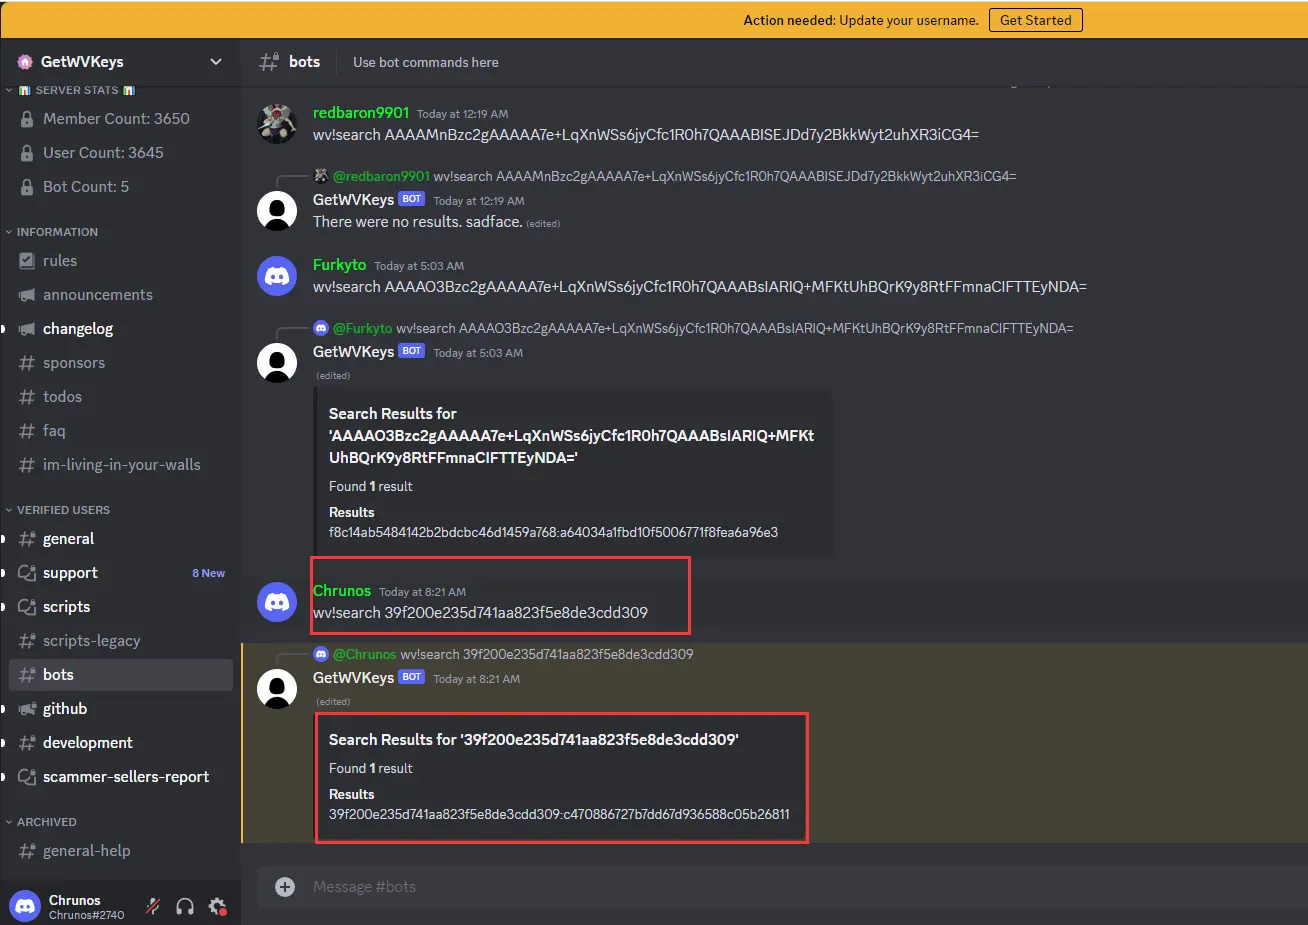Open the rules channel
The height and width of the screenshot is (925, 1308).
[x=60, y=261]
